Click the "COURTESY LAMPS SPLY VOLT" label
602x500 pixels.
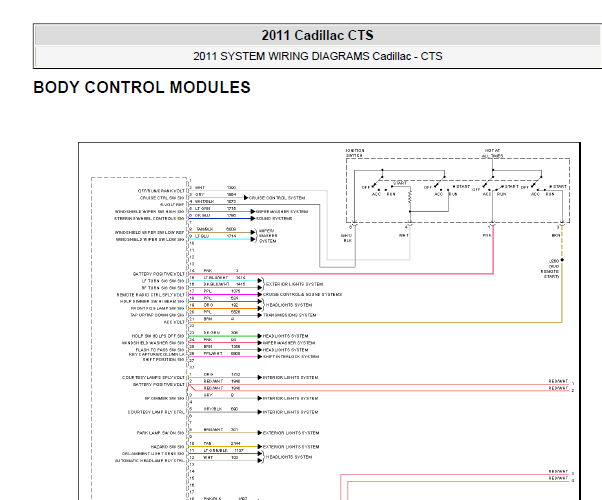tap(154, 378)
